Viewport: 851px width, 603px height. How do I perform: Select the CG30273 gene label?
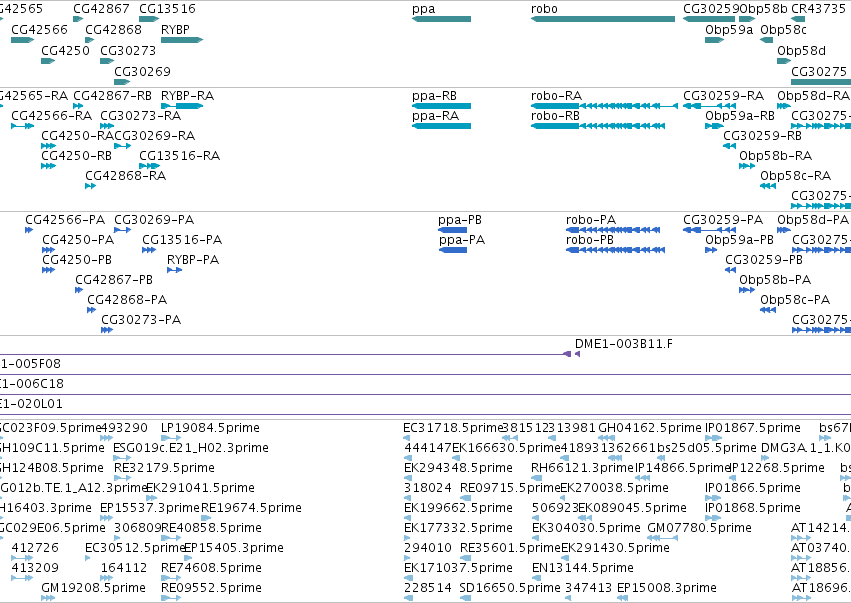pyautogui.click(x=128, y=50)
